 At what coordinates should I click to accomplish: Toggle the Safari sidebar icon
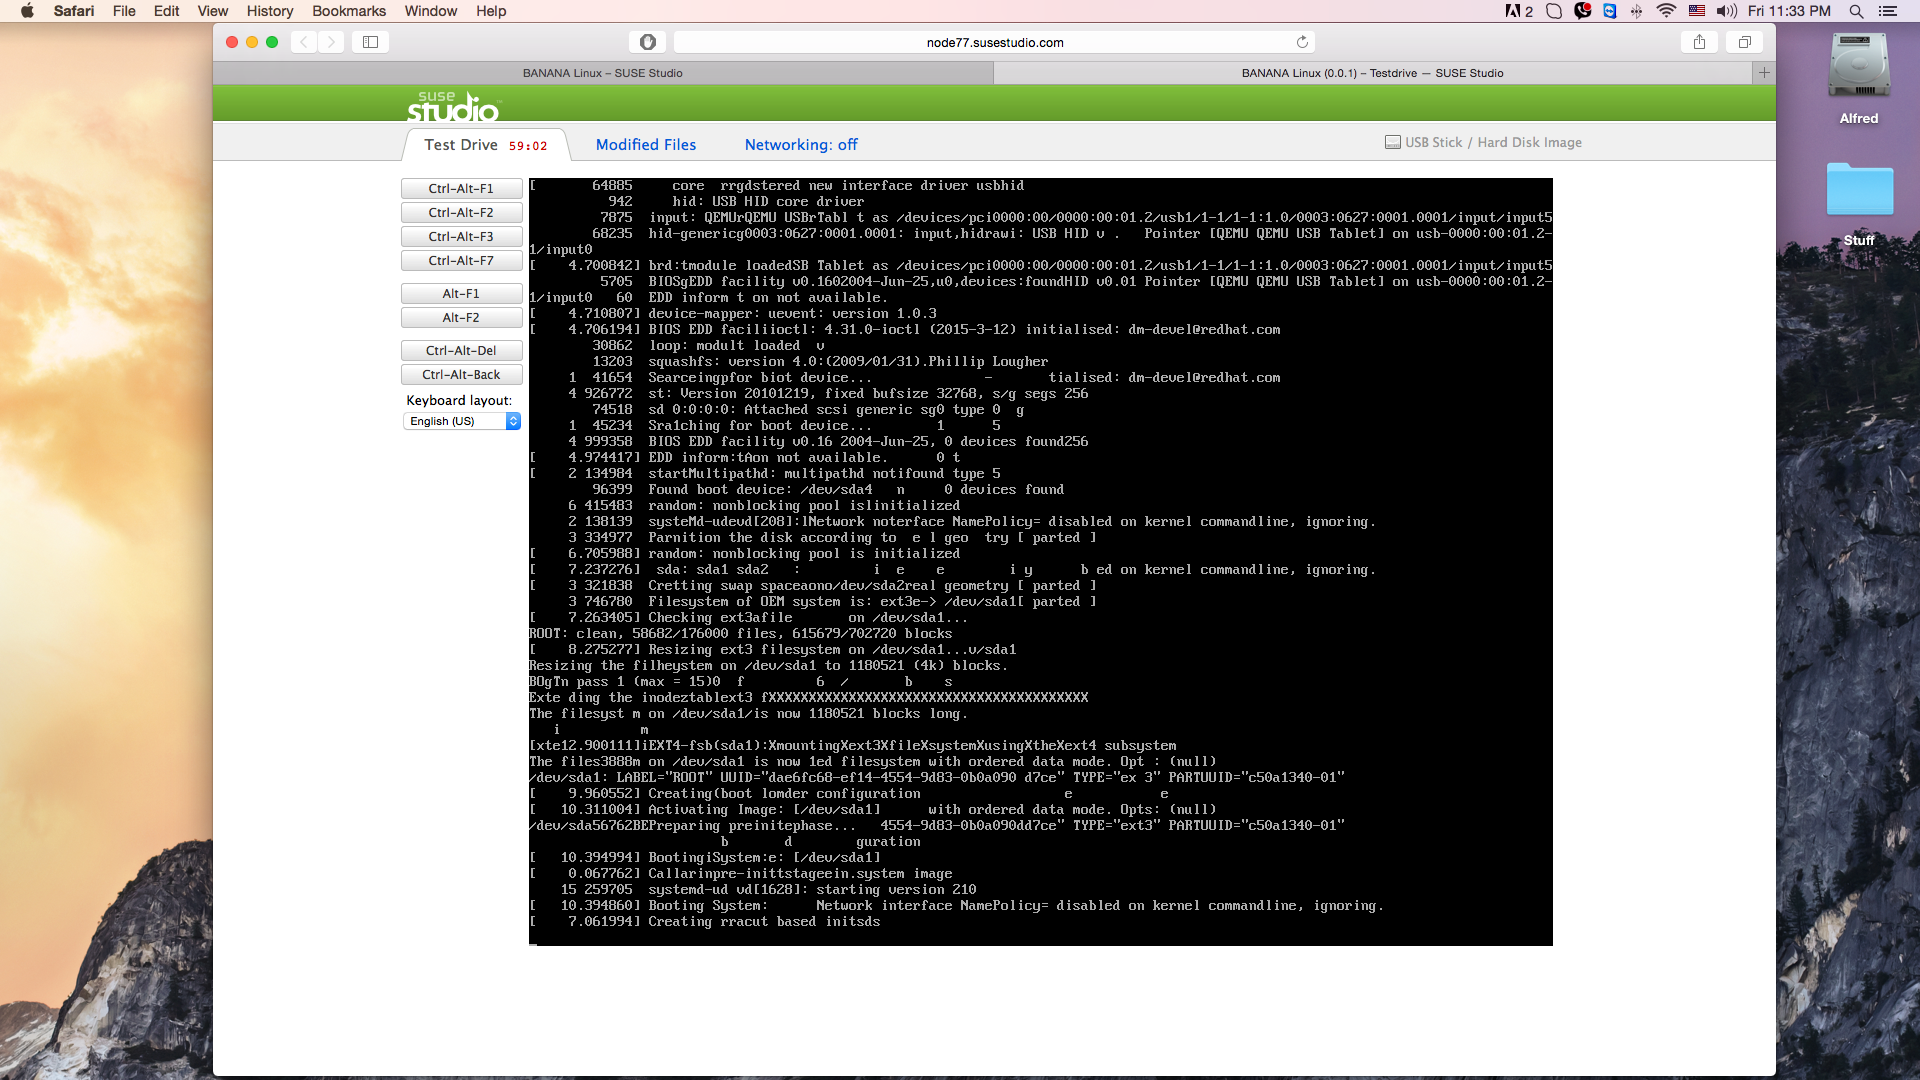[371, 42]
